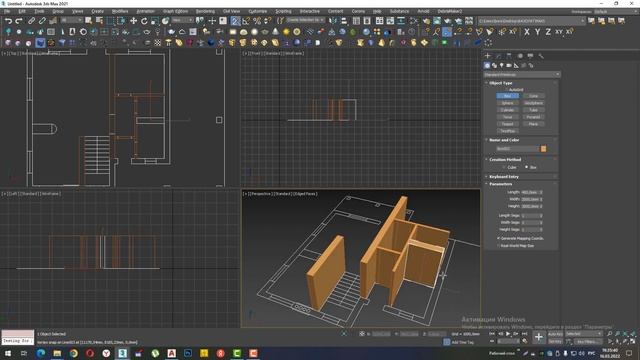Toggle the Angle Snap icon
This screenshot has width=640, height=360.
(x=246, y=20)
